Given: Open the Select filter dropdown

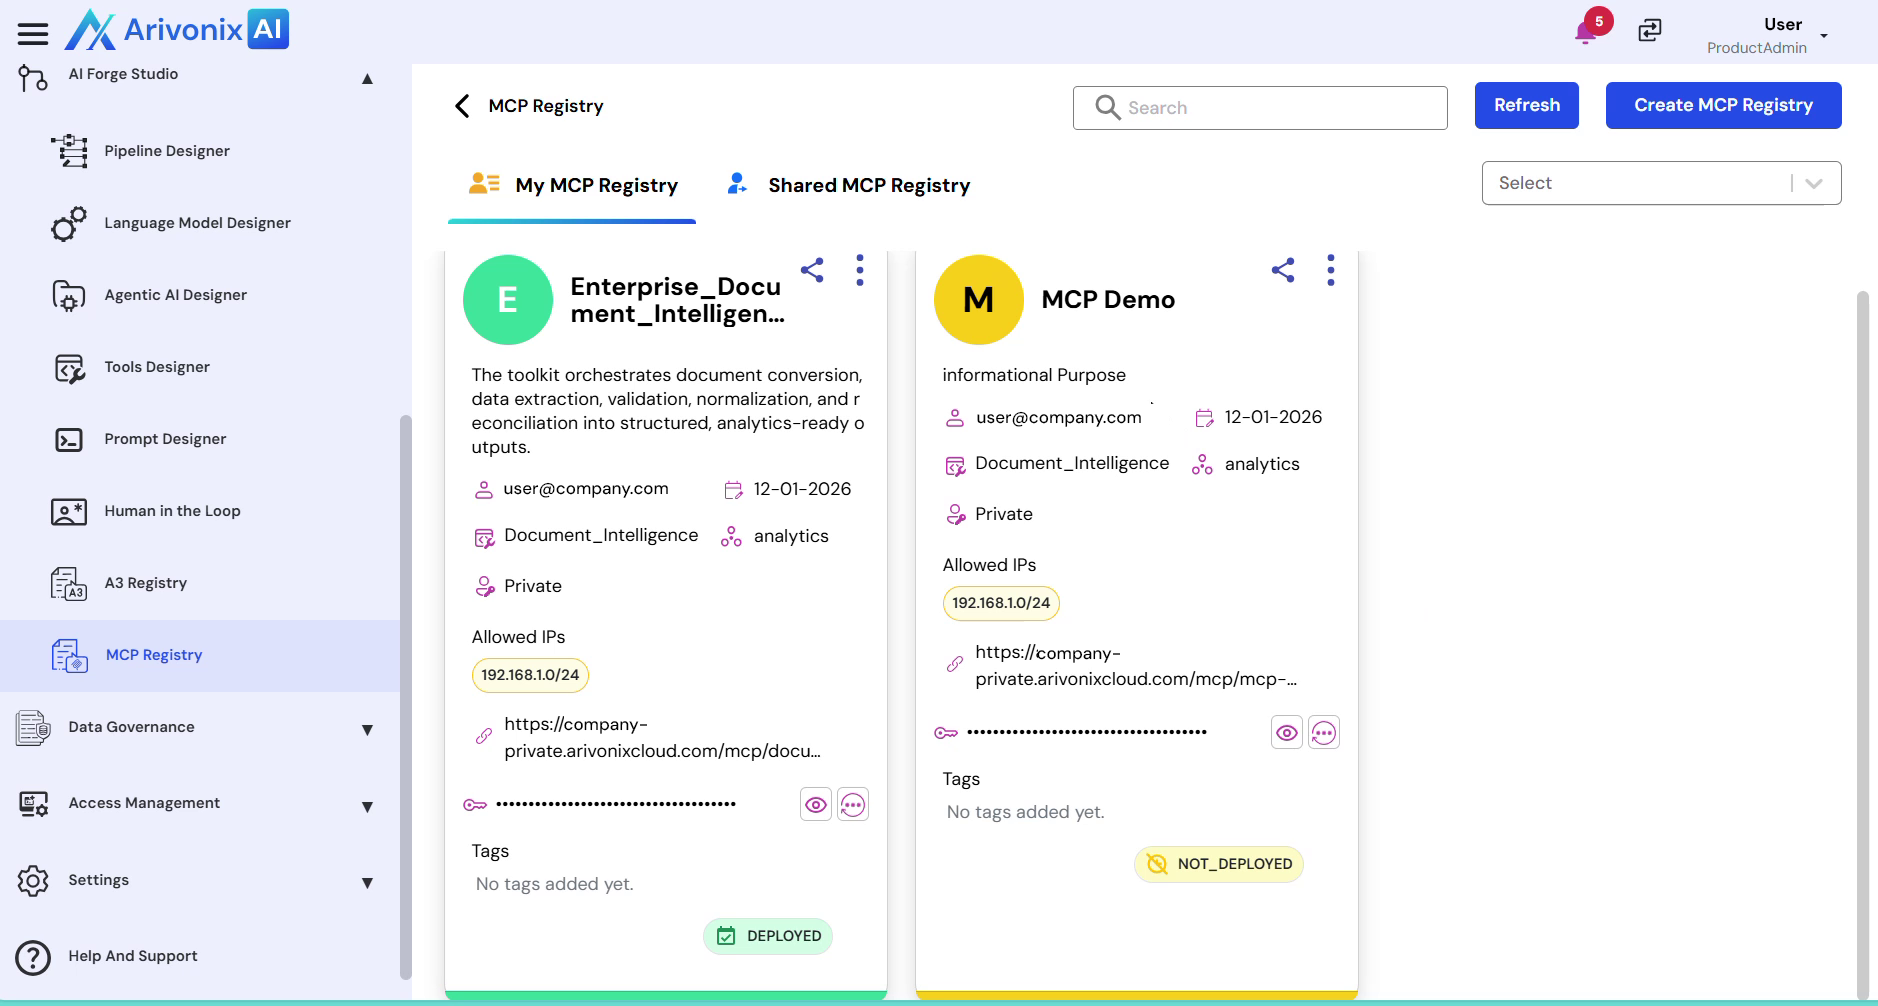Looking at the screenshot, I should coord(1661,183).
